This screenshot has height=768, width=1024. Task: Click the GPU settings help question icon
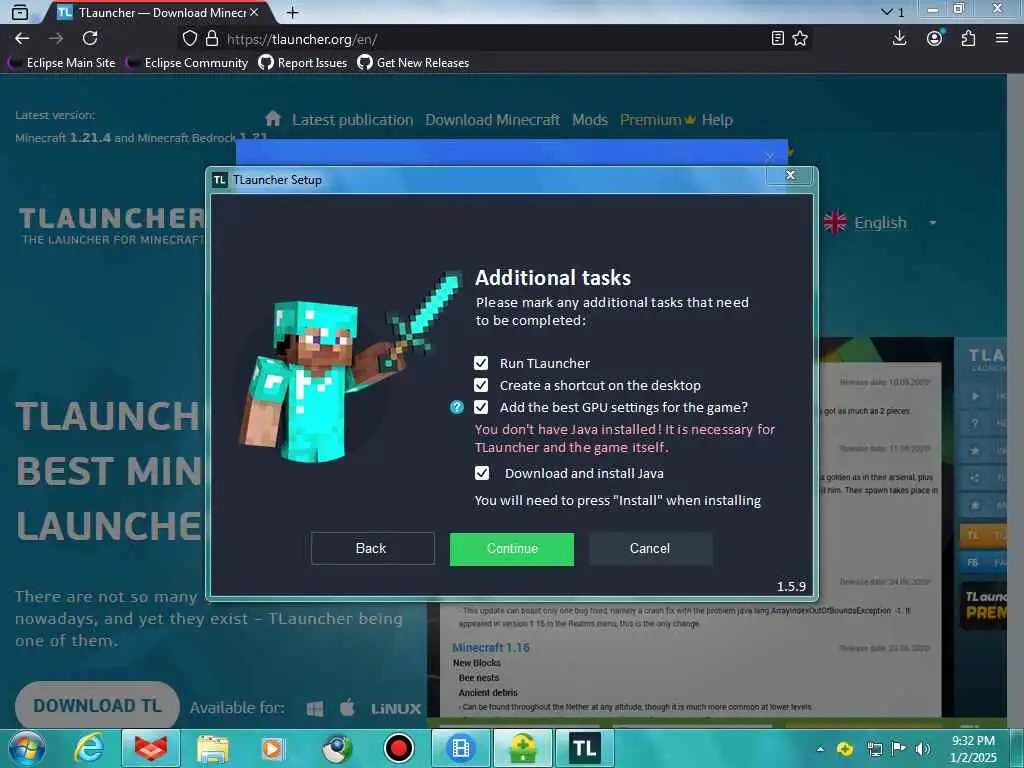pos(457,408)
